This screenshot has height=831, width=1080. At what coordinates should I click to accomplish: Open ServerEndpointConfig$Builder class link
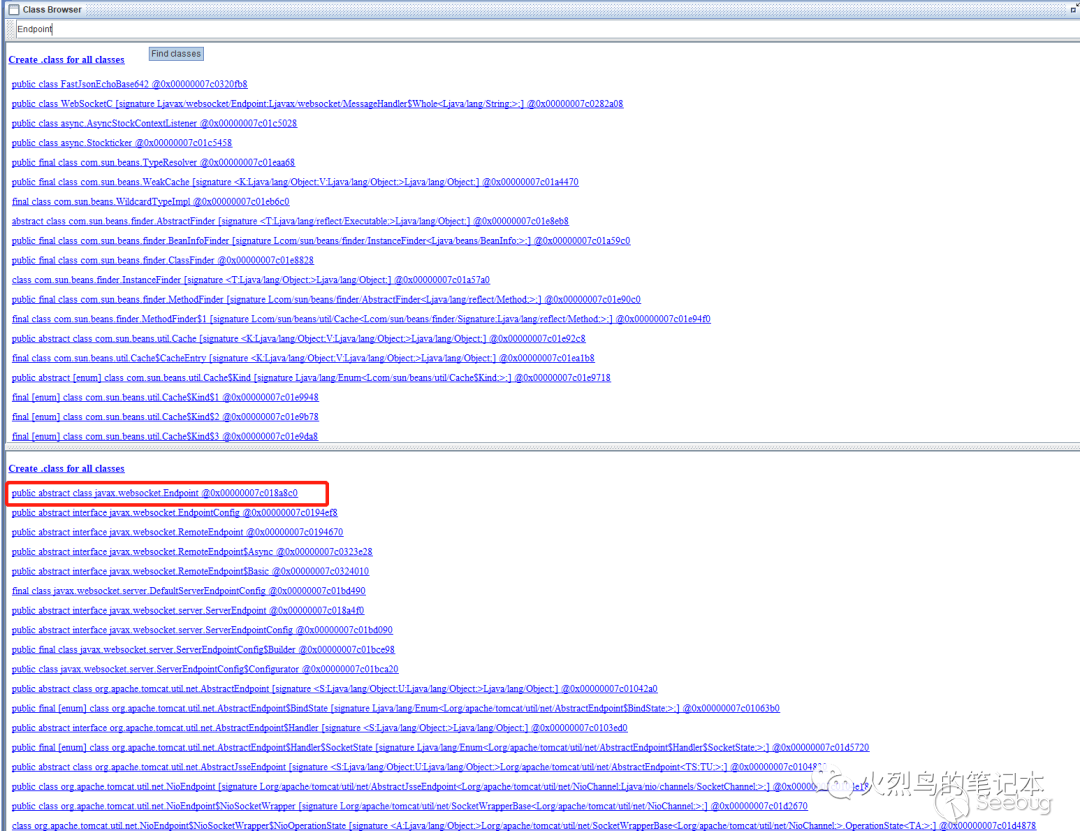pos(203,650)
